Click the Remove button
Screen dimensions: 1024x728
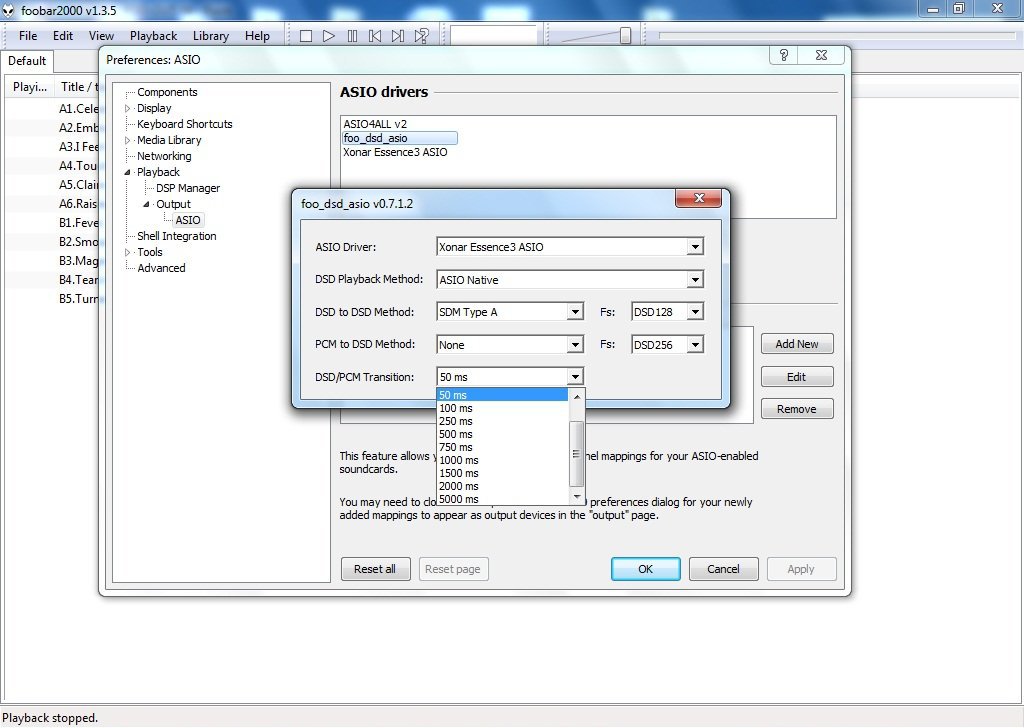[797, 409]
